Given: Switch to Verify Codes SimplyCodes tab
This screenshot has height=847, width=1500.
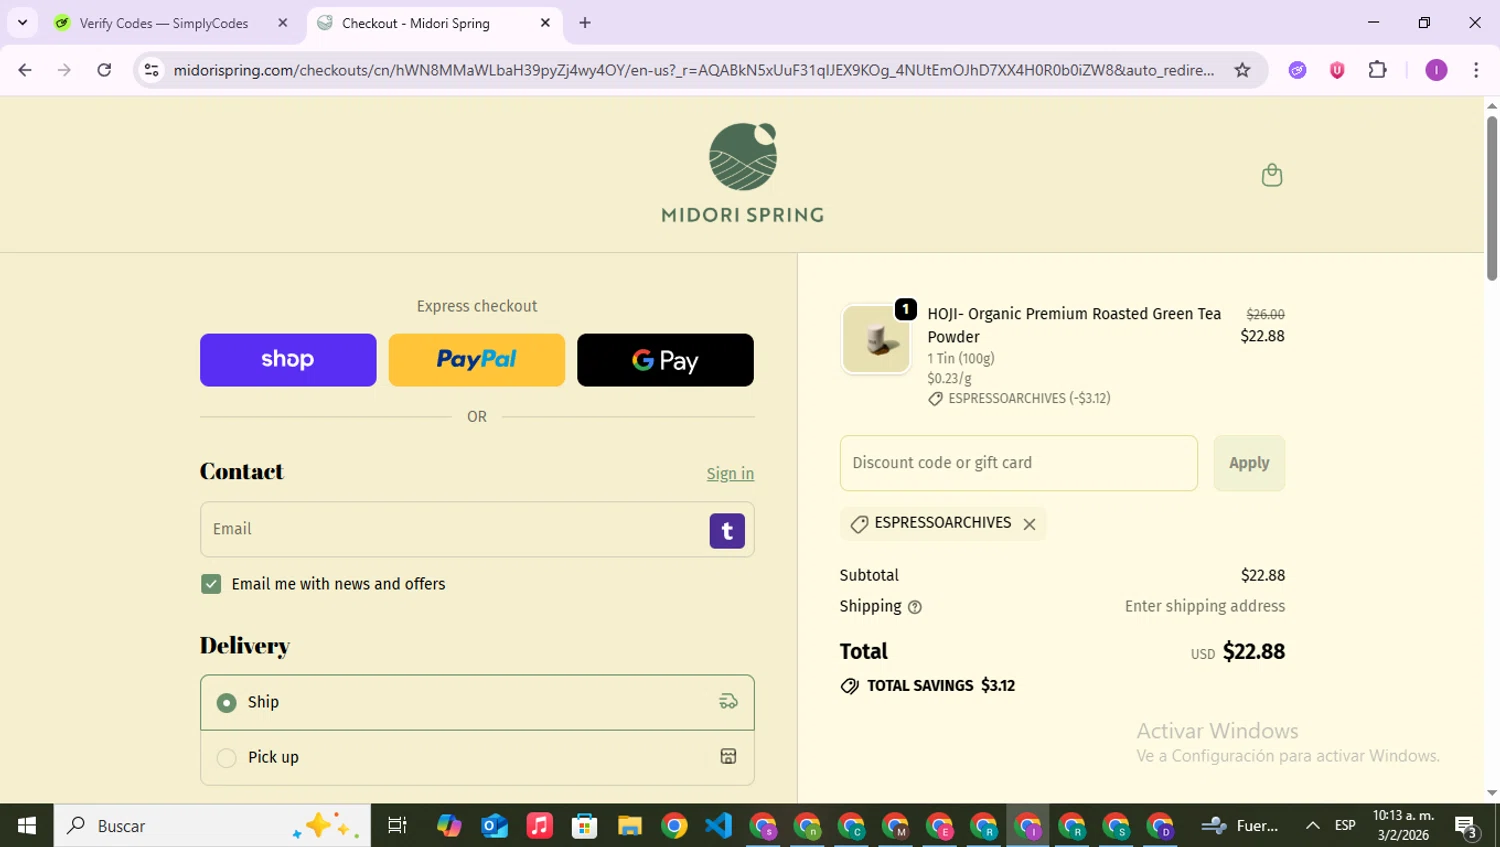Looking at the screenshot, I should pos(164,23).
